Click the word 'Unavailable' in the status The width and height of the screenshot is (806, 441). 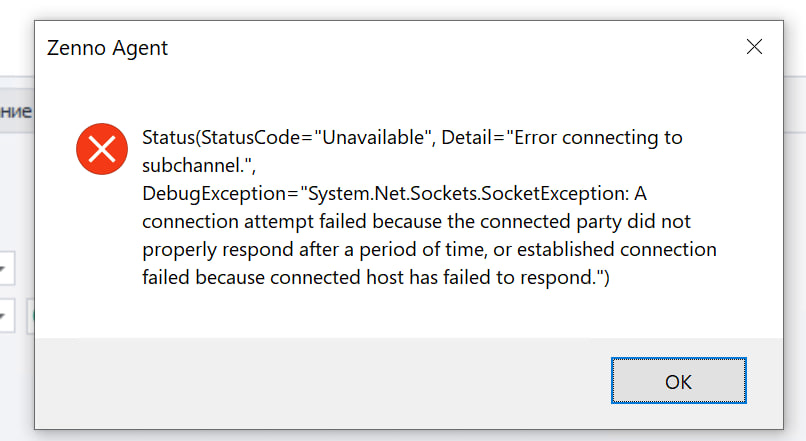coord(370,138)
